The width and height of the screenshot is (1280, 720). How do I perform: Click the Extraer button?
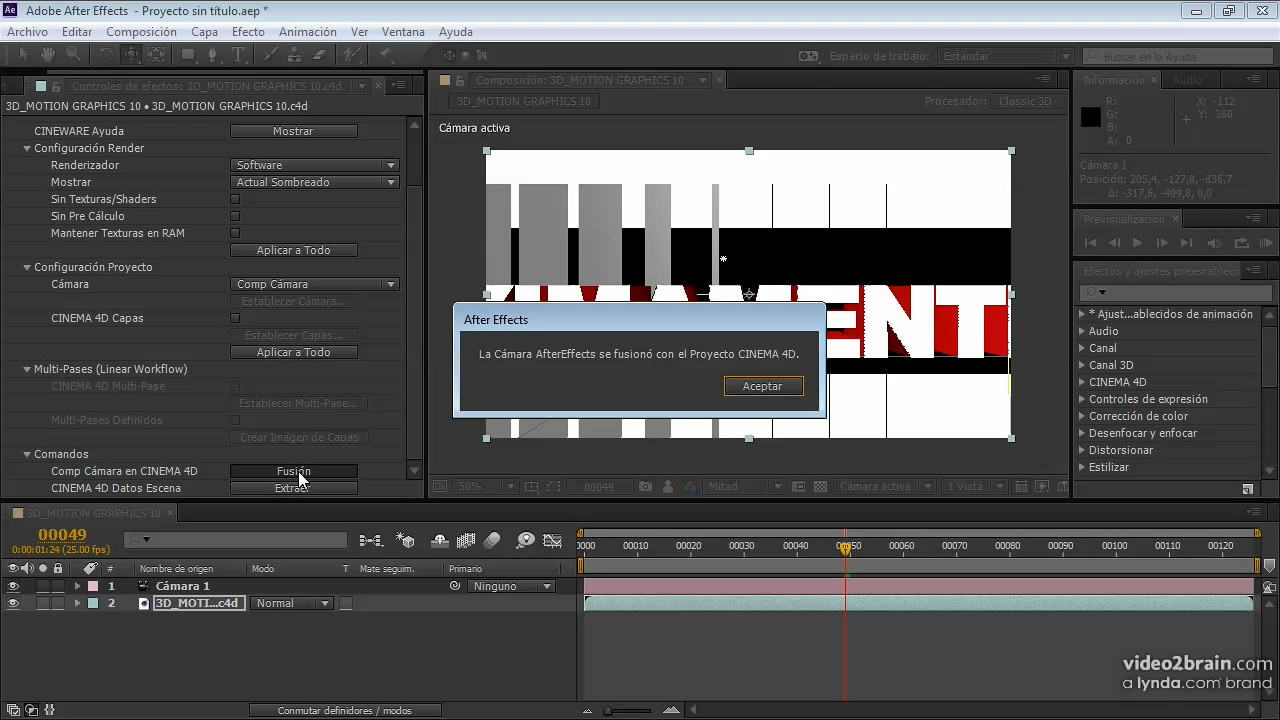[x=293, y=488]
